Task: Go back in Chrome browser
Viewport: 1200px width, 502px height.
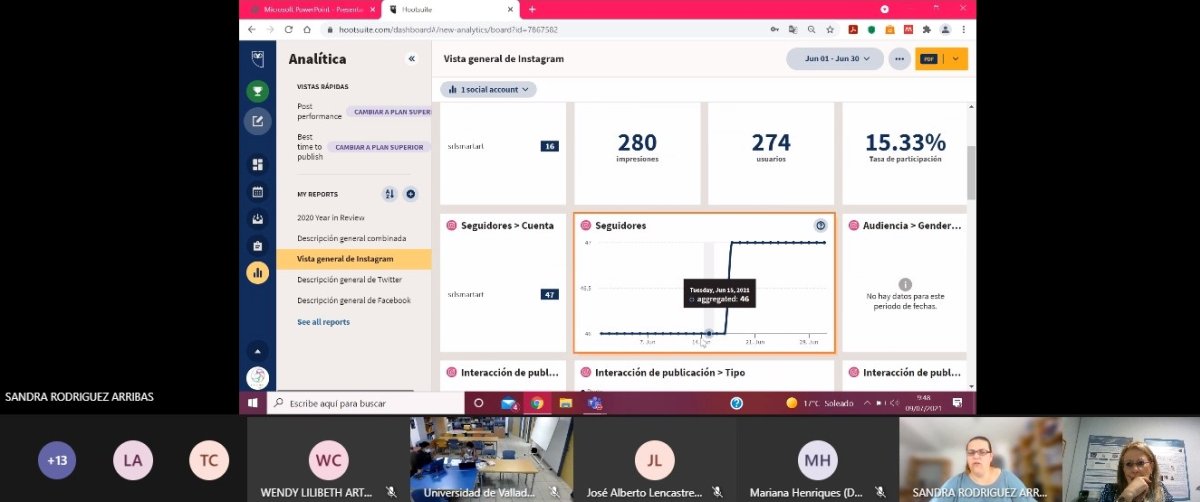Action: click(x=252, y=30)
